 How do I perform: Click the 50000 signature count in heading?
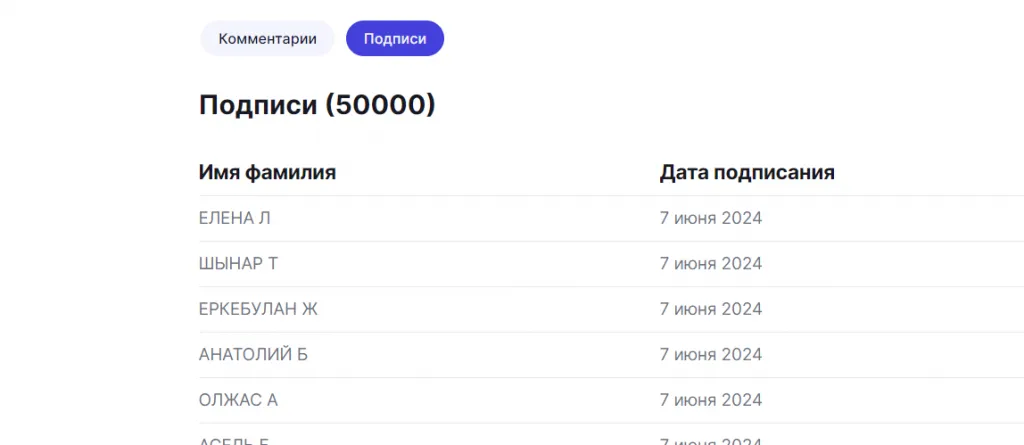point(380,104)
